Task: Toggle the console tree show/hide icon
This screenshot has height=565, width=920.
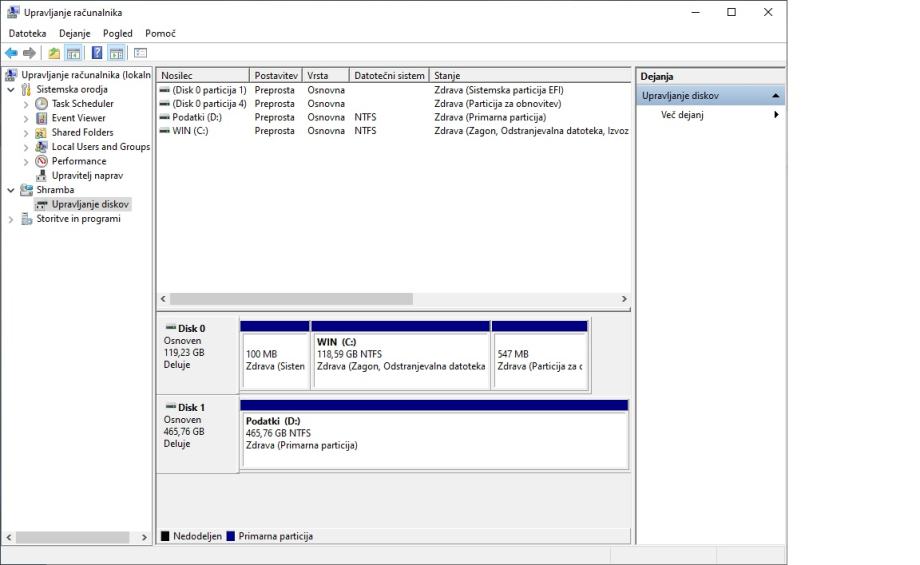Action: [73, 53]
